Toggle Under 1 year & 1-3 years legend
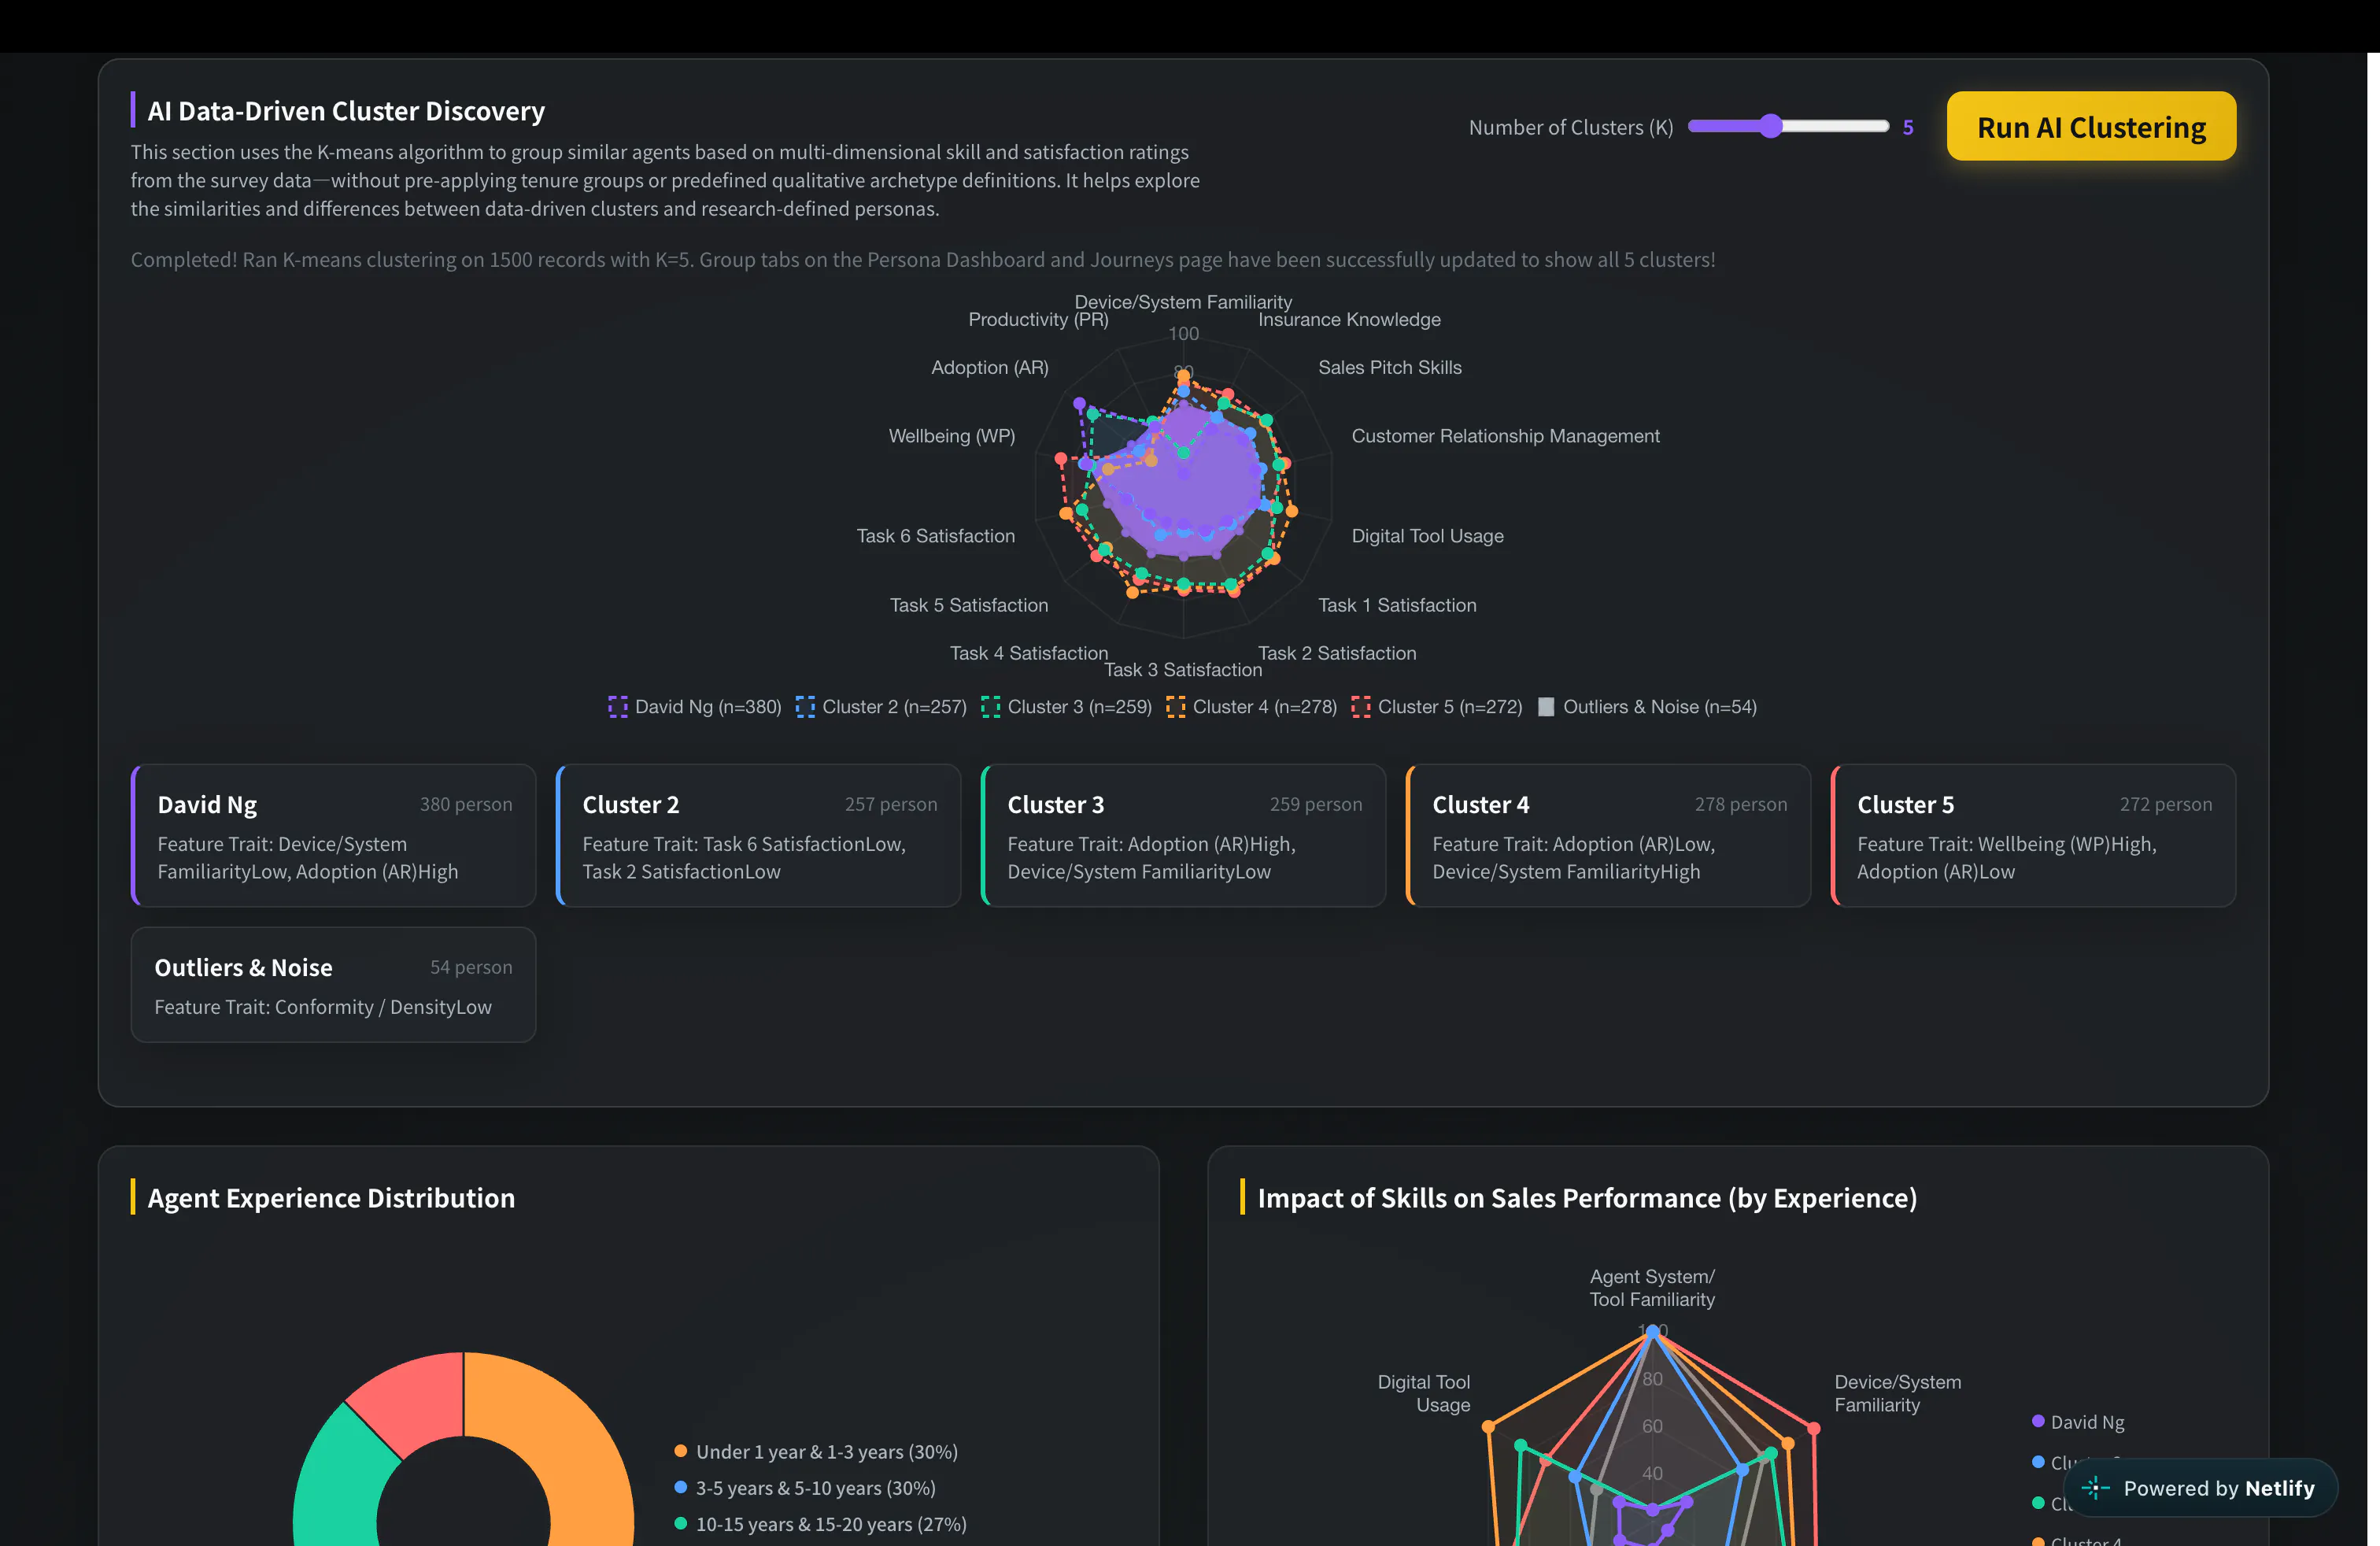2380x1546 pixels. [x=816, y=1452]
